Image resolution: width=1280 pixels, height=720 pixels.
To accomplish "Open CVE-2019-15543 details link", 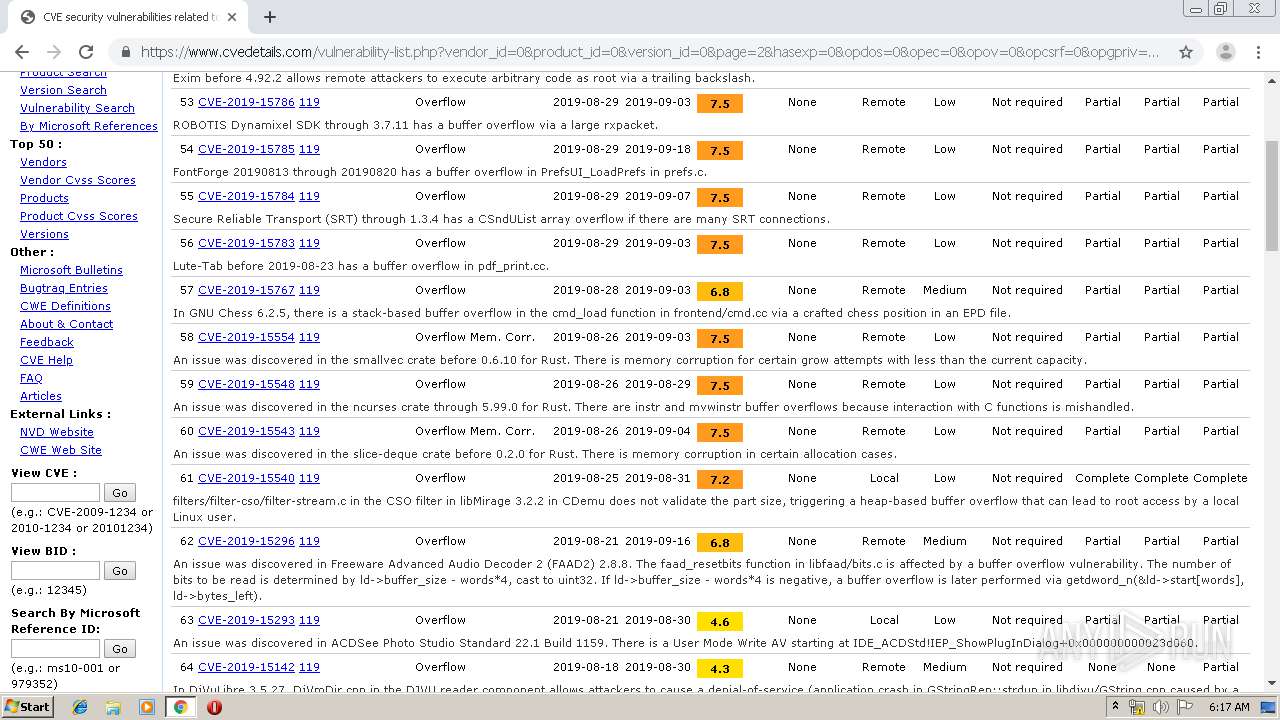I will pos(246,431).
